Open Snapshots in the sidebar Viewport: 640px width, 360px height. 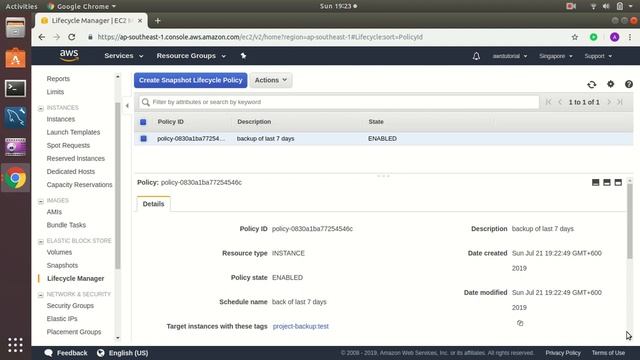click(x=62, y=265)
